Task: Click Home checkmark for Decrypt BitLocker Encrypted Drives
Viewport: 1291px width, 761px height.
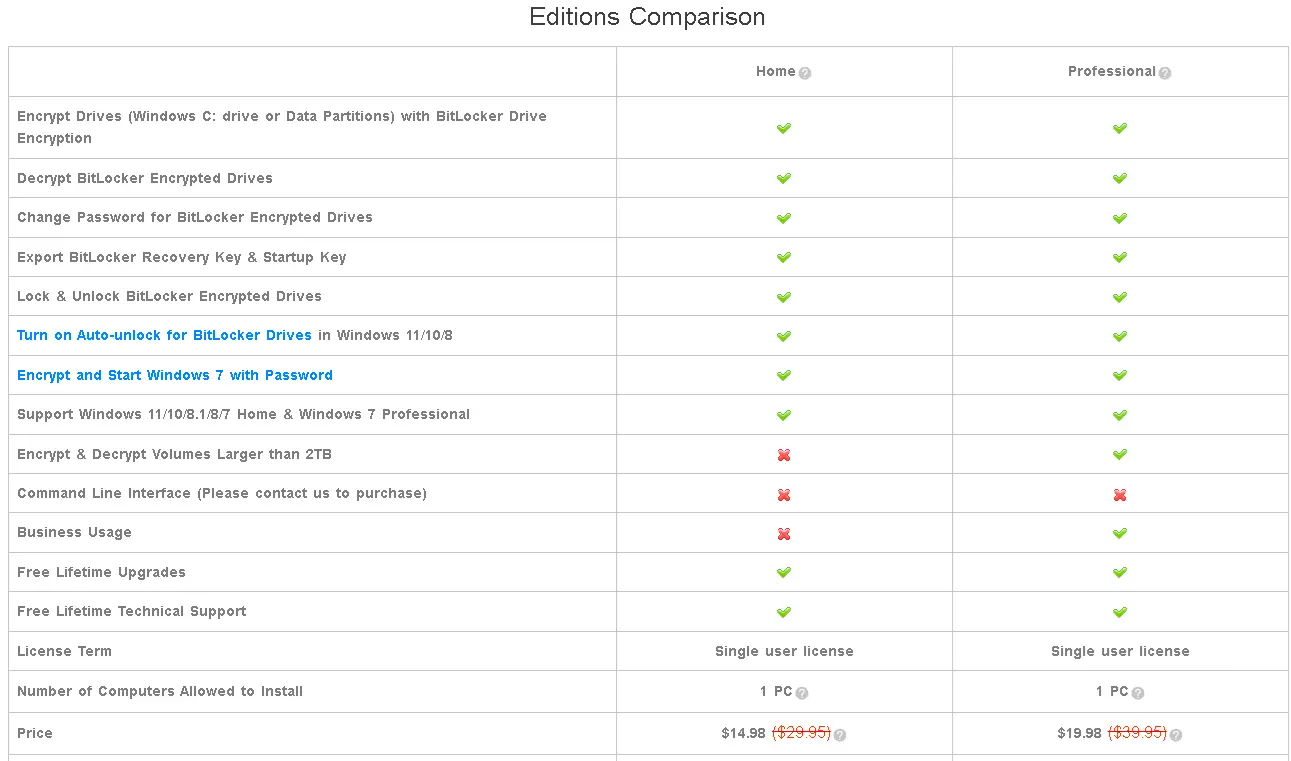Action: coord(784,179)
